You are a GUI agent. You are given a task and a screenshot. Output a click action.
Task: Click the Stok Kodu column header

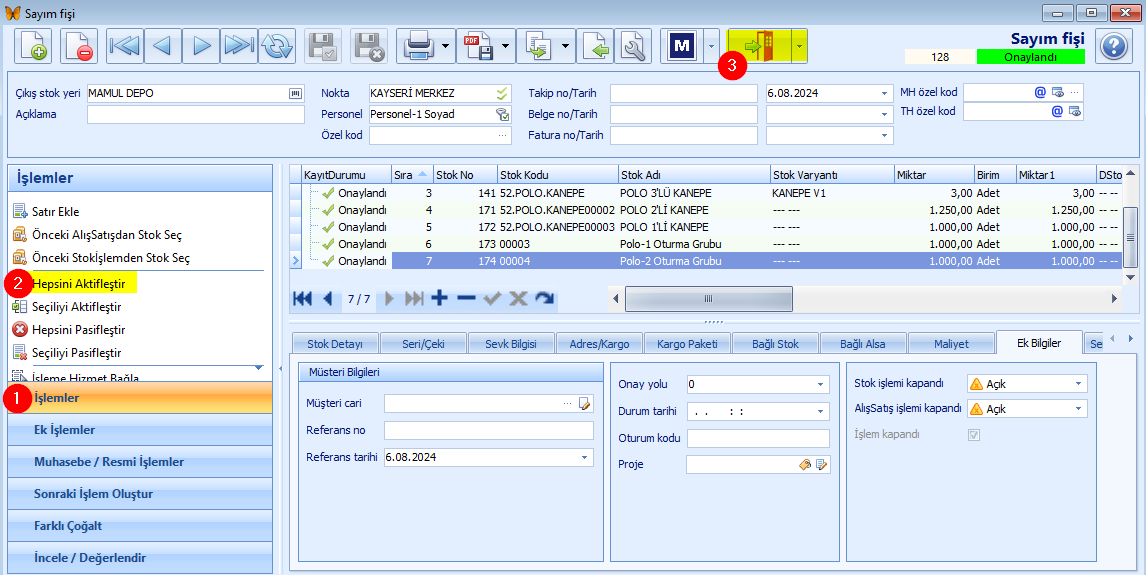tap(558, 175)
